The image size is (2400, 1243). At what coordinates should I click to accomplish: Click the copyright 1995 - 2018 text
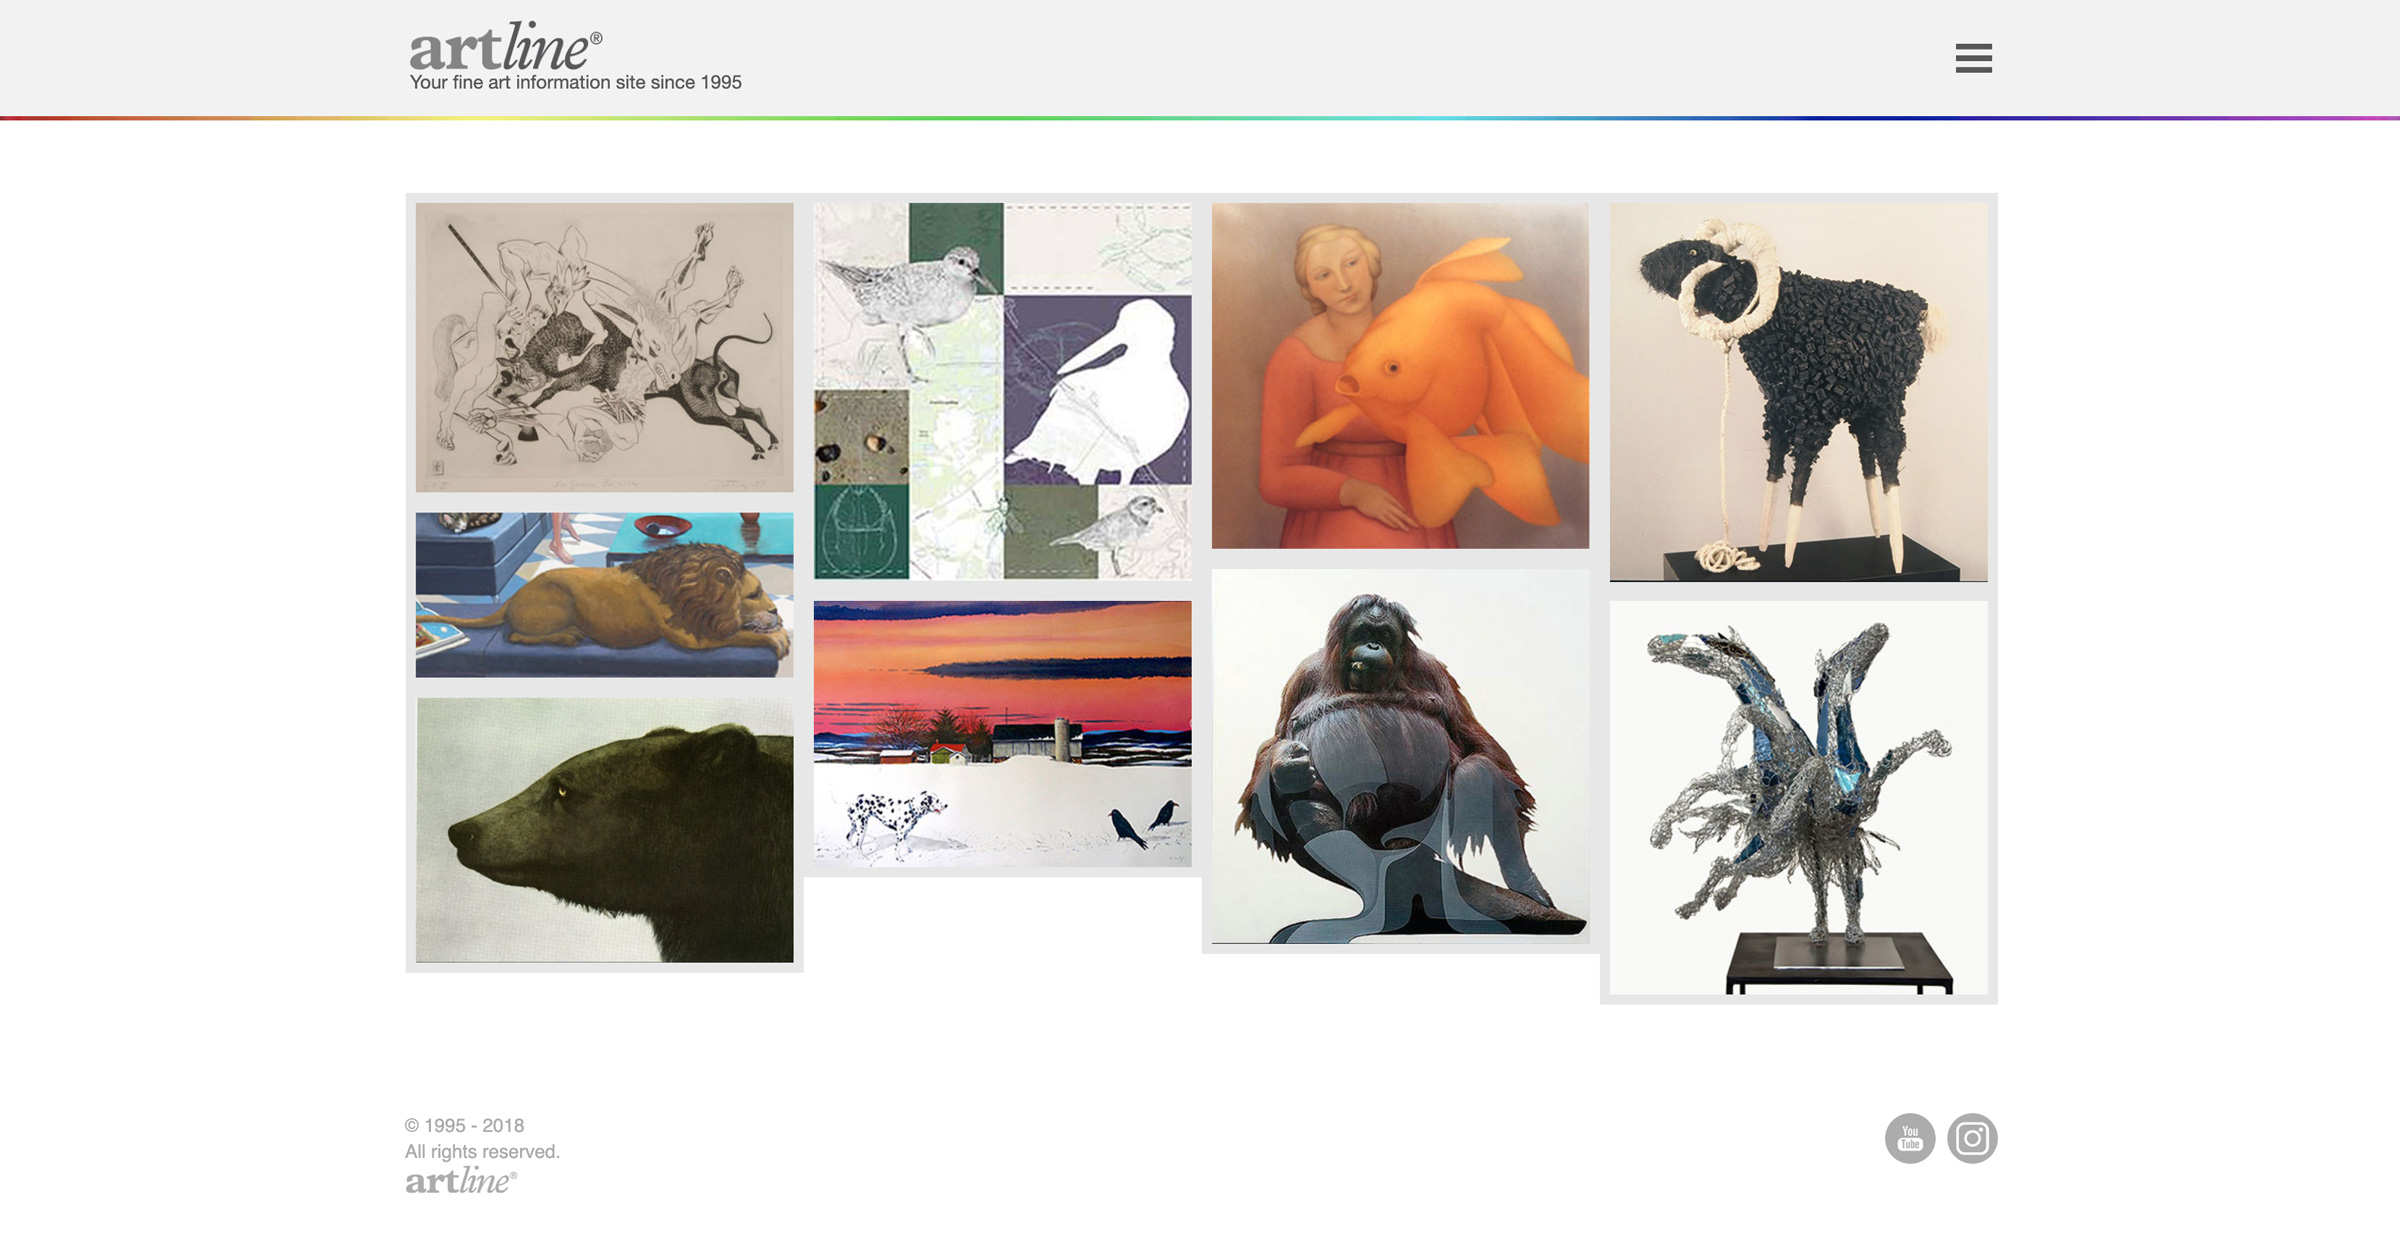click(465, 1125)
